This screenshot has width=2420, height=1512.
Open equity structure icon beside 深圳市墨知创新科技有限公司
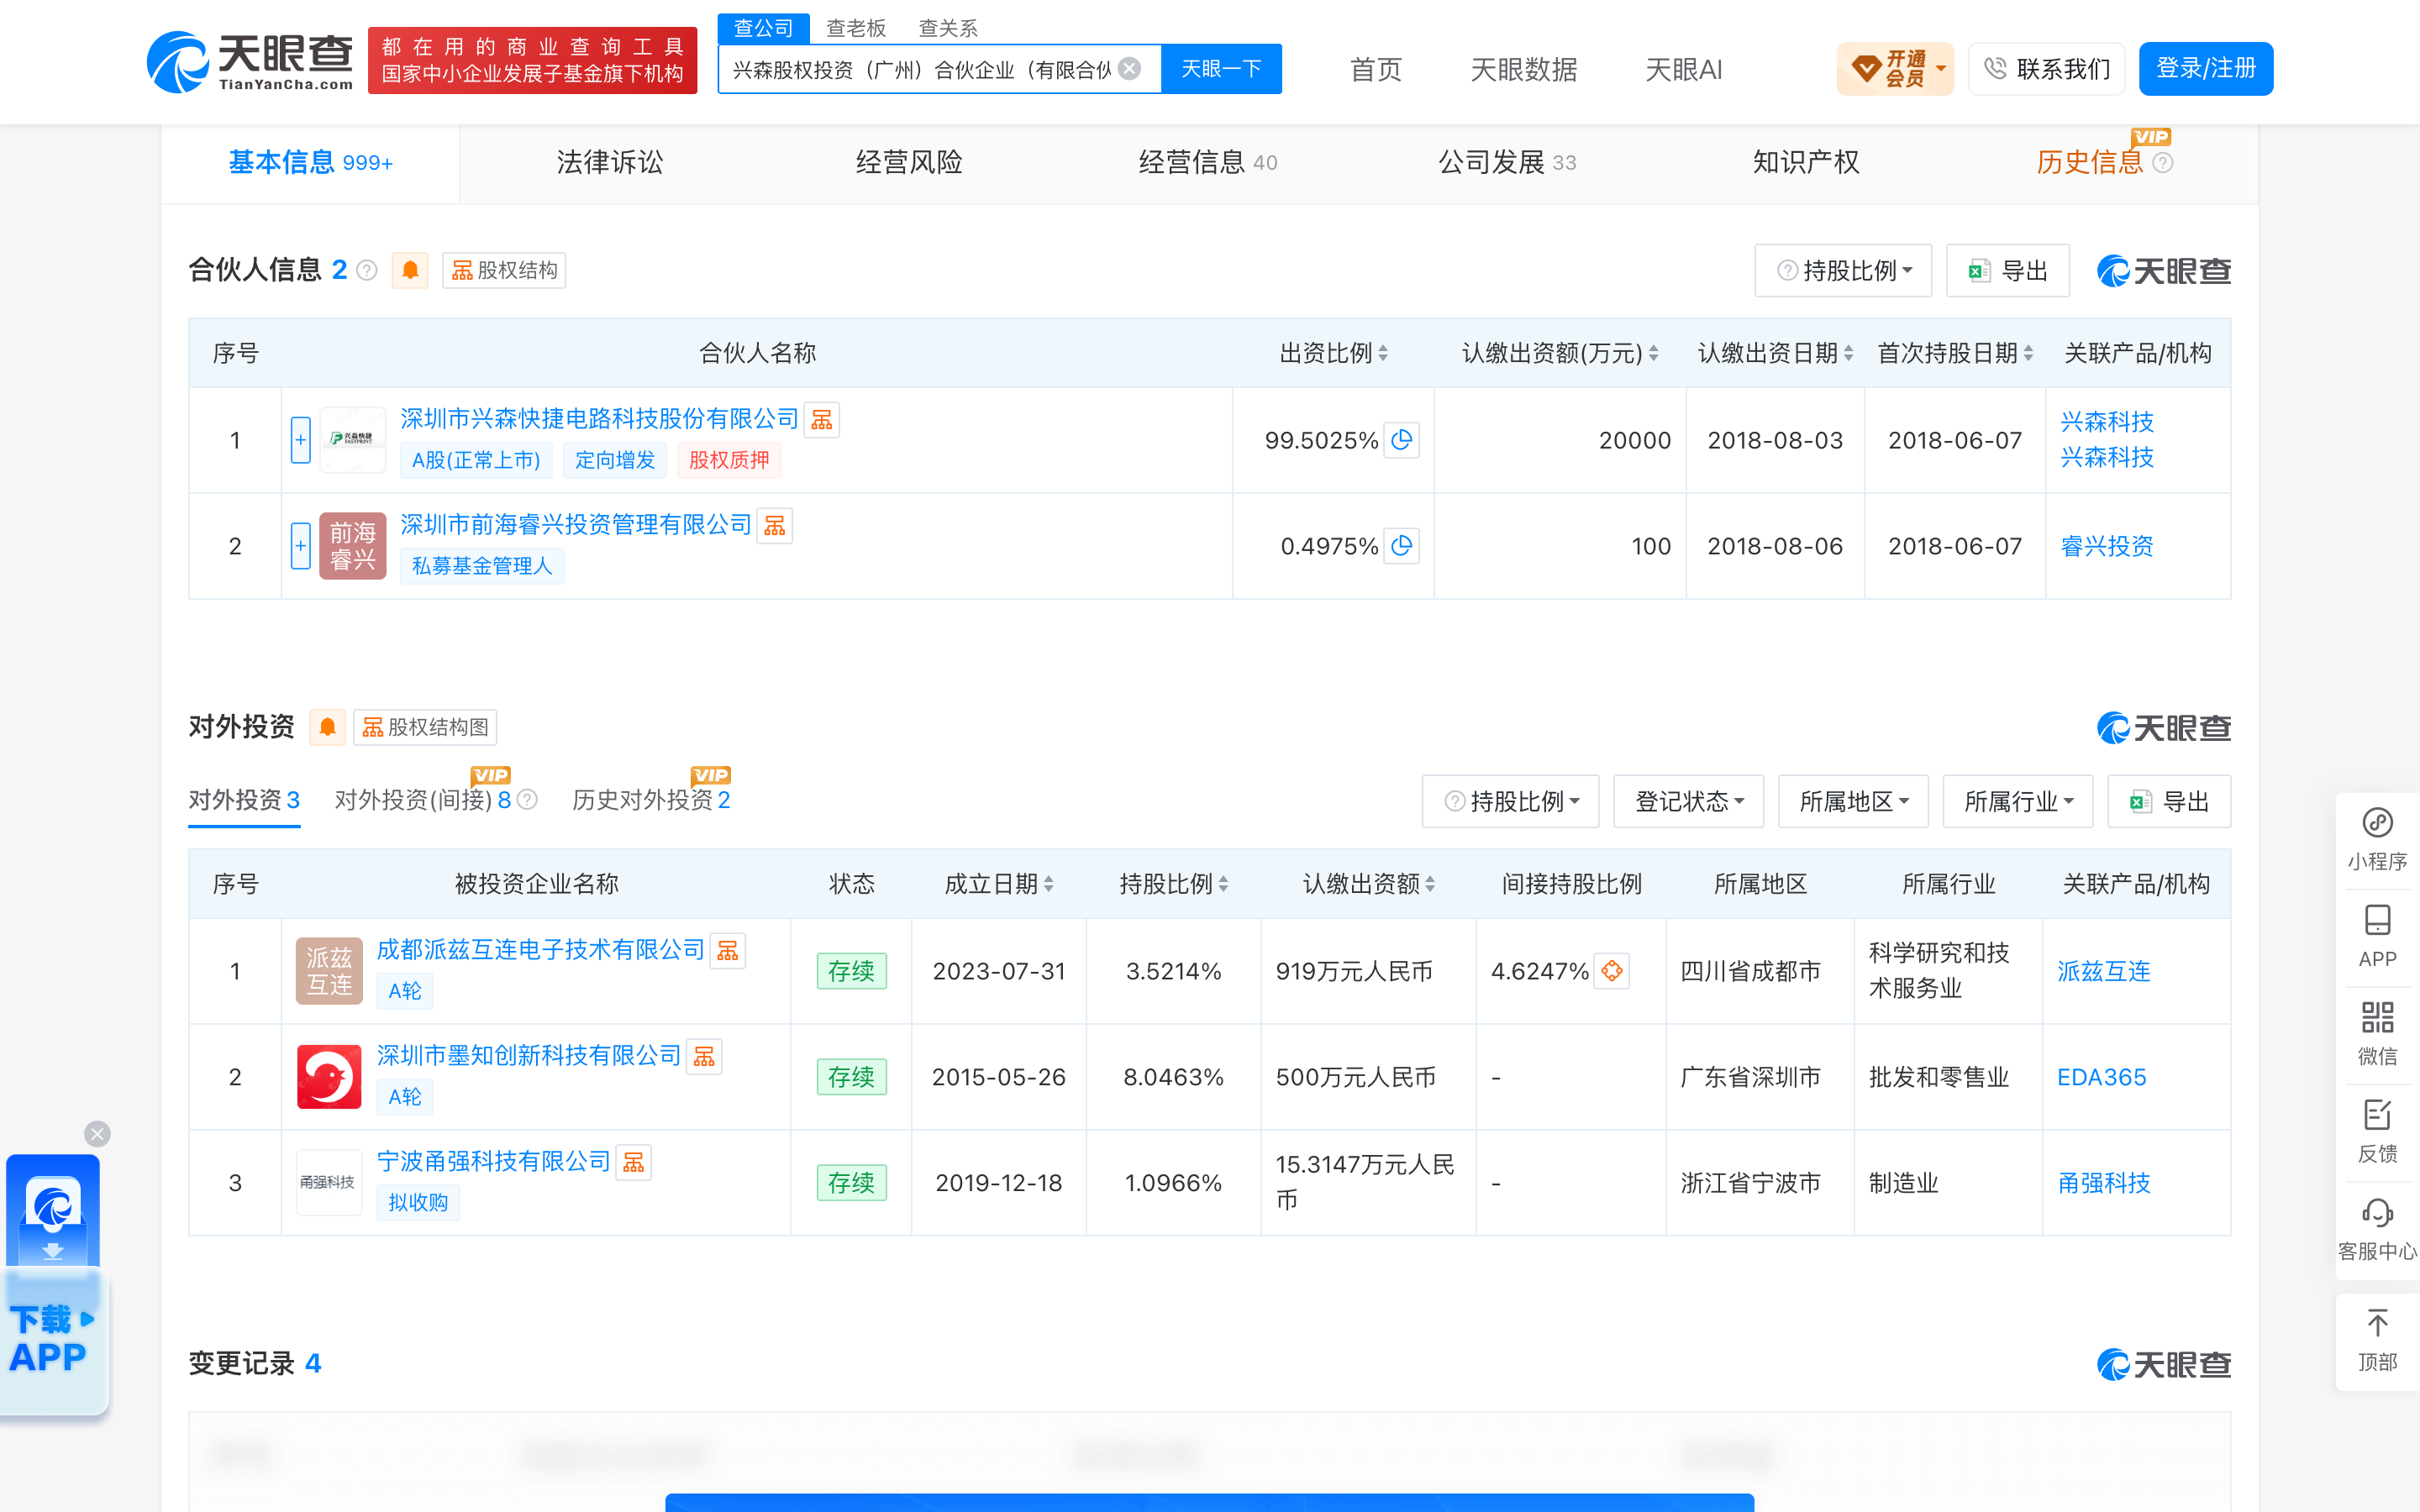click(x=704, y=1057)
